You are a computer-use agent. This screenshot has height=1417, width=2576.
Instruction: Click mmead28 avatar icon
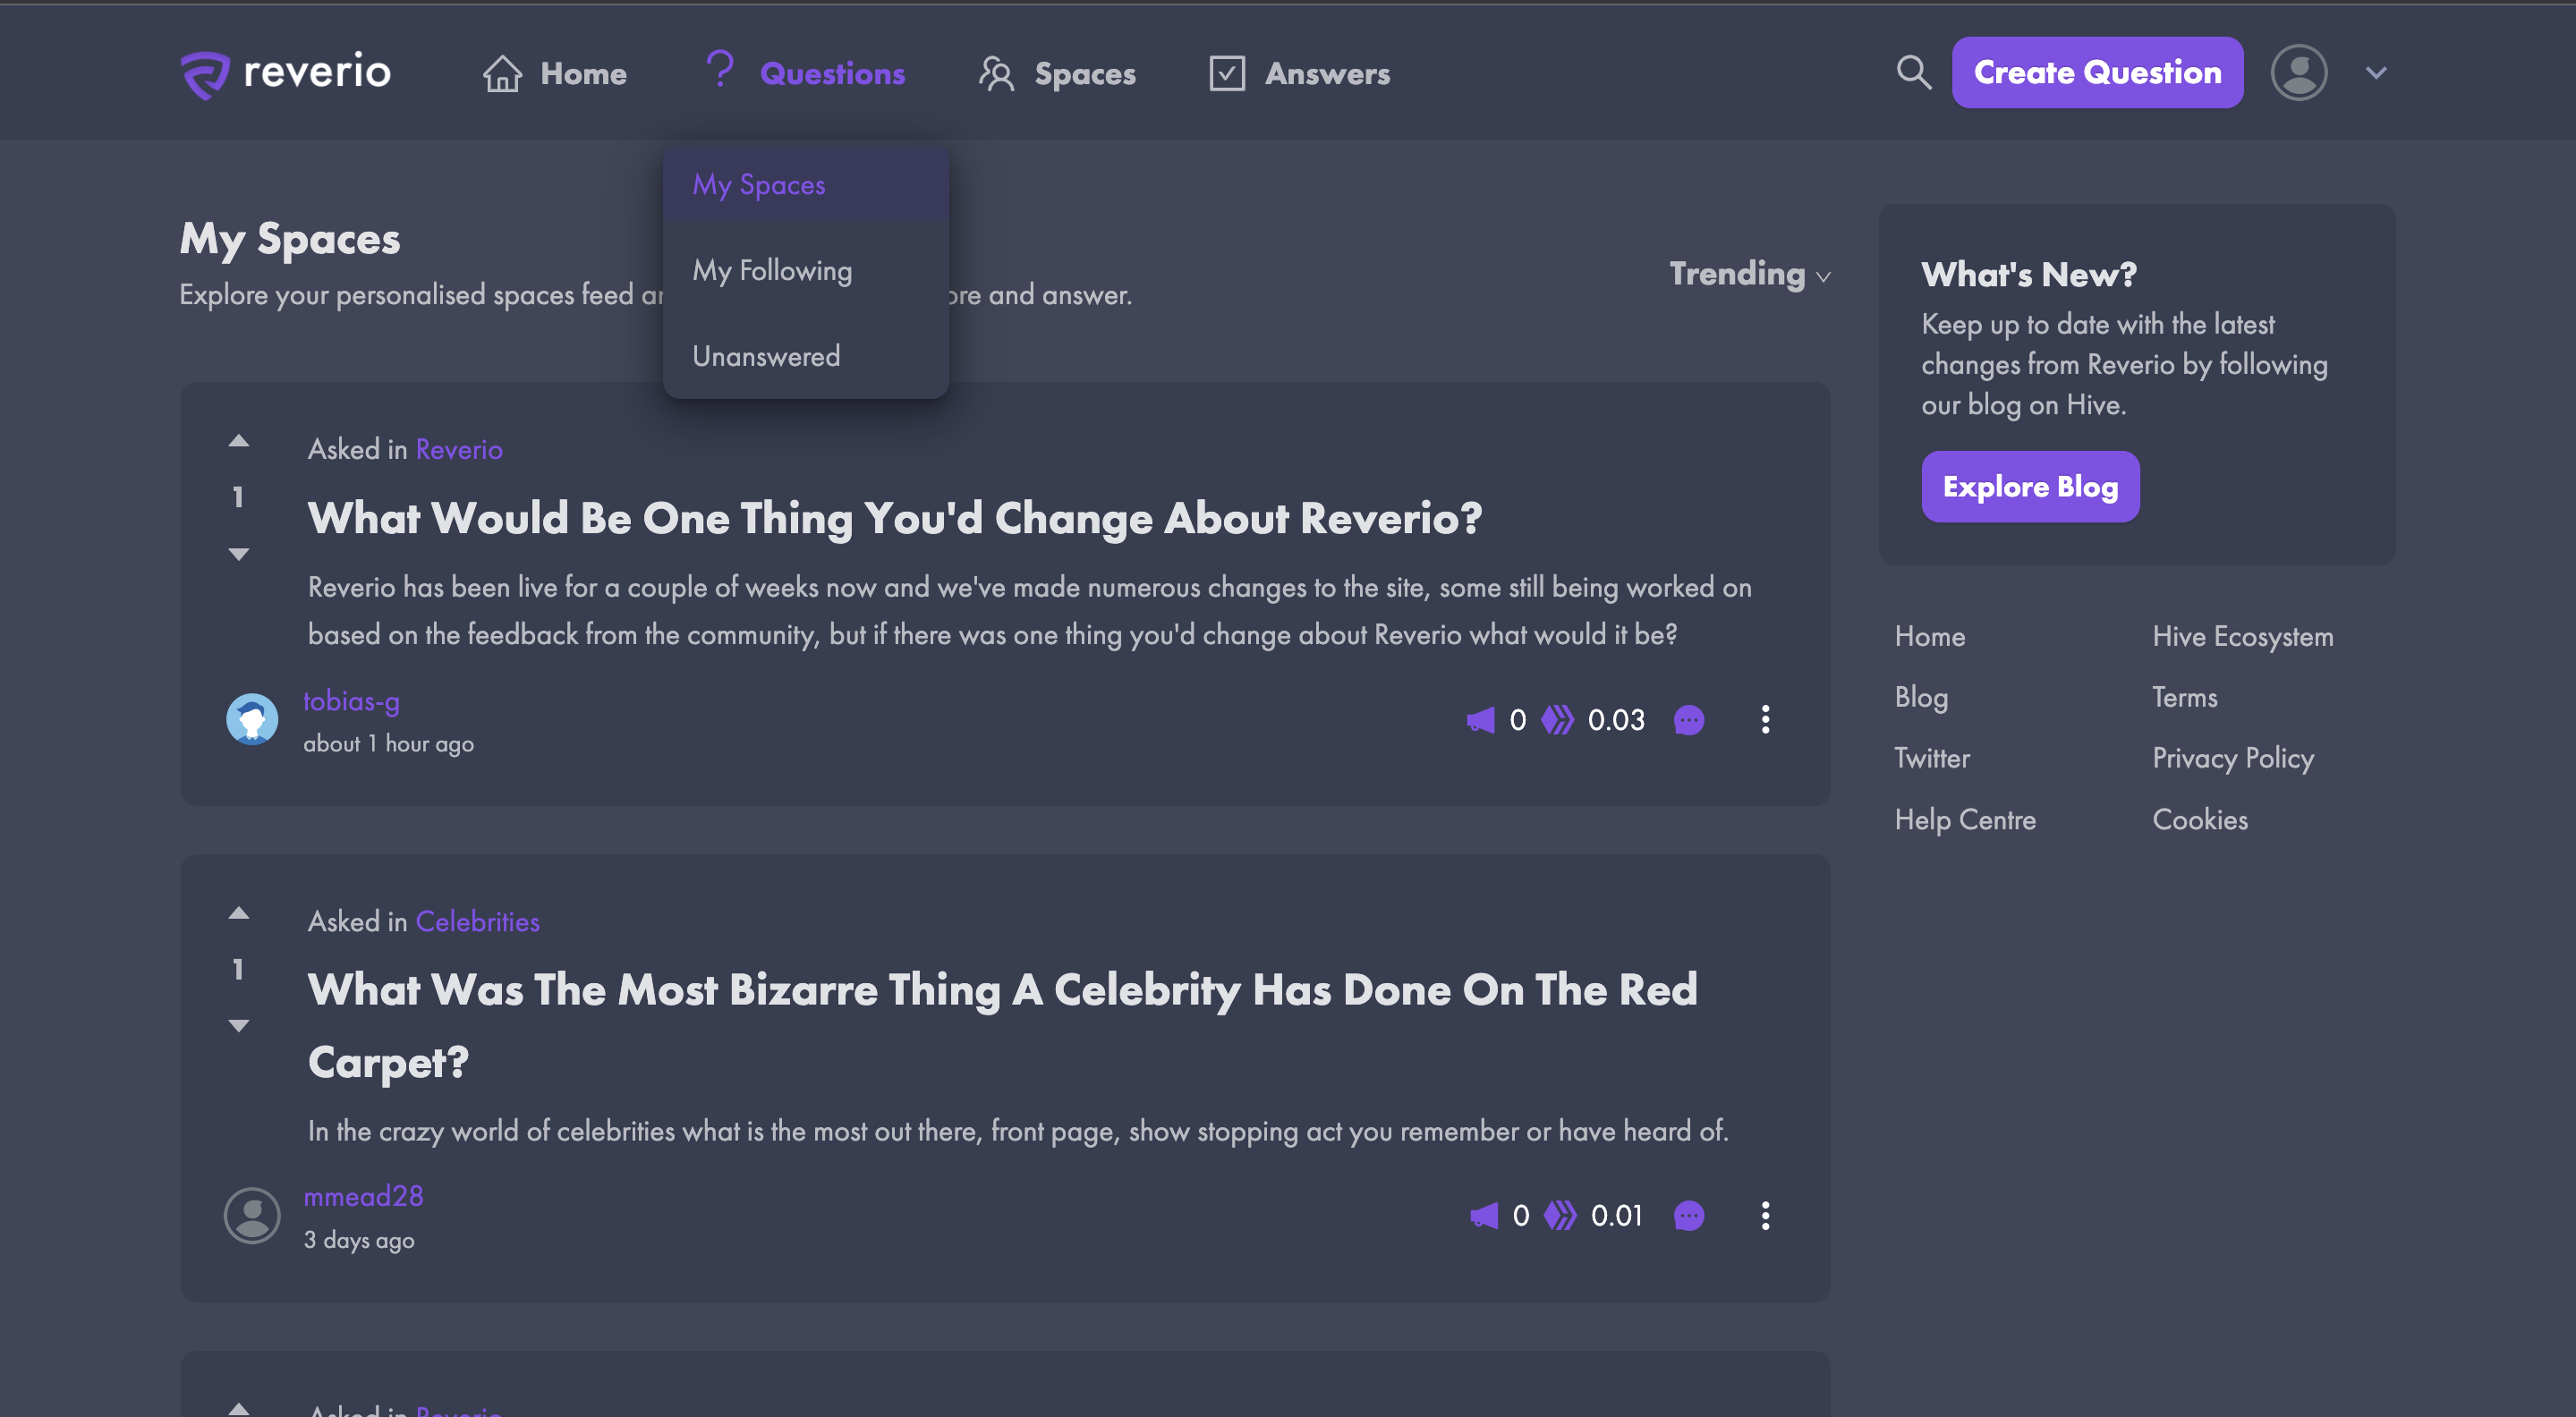[x=252, y=1215]
